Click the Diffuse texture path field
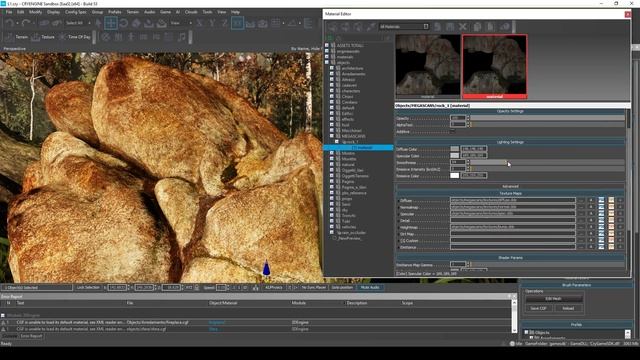The height and width of the screenshot is (360, 640). tap(513, 200)
